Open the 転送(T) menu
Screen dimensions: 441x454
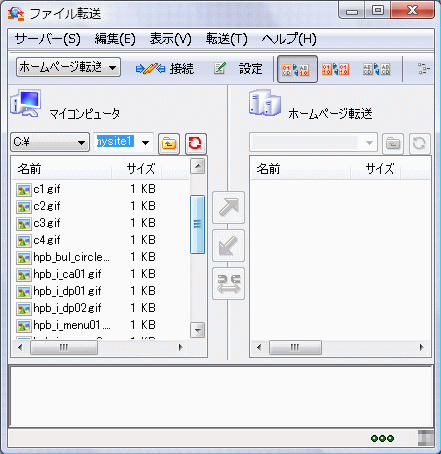(227, 39)
